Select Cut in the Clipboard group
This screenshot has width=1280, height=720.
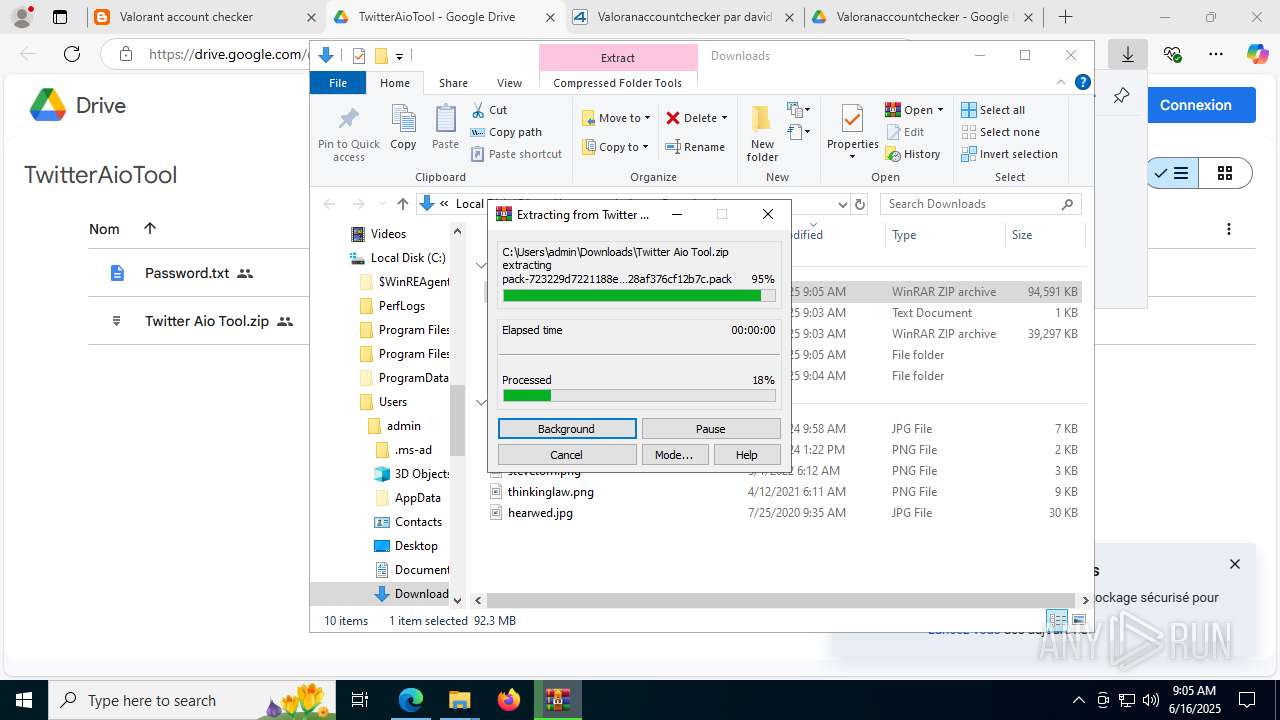click(490, 110)
